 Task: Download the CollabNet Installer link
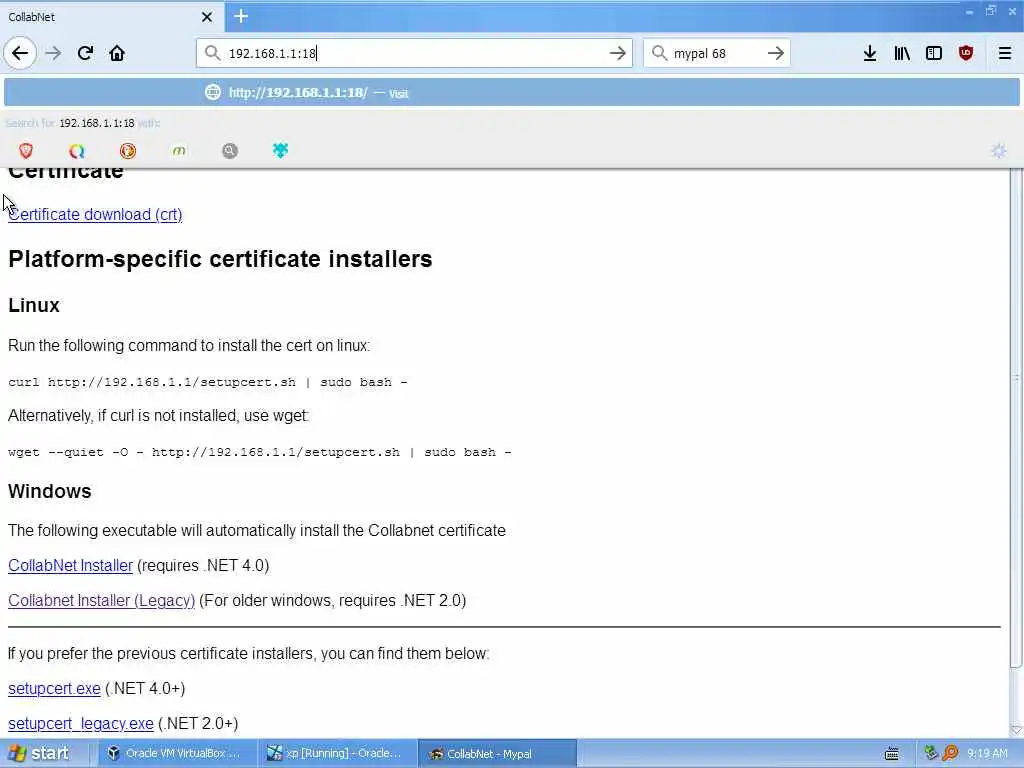click(x=71, y=566)
